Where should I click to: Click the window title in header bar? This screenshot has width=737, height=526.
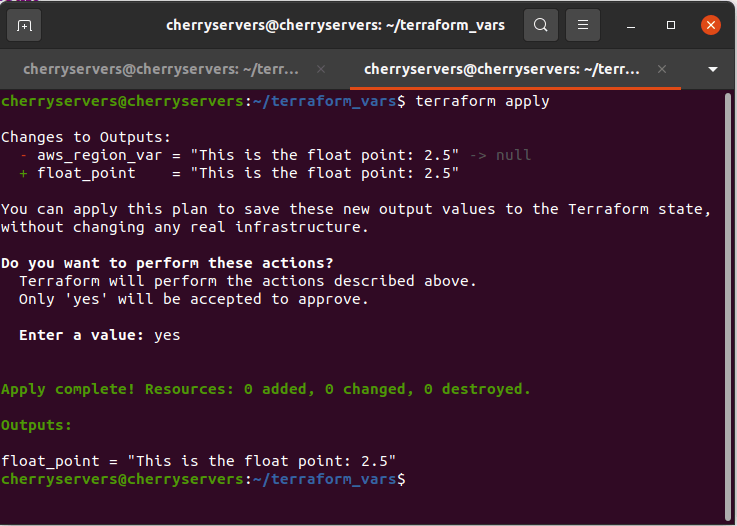335,25
